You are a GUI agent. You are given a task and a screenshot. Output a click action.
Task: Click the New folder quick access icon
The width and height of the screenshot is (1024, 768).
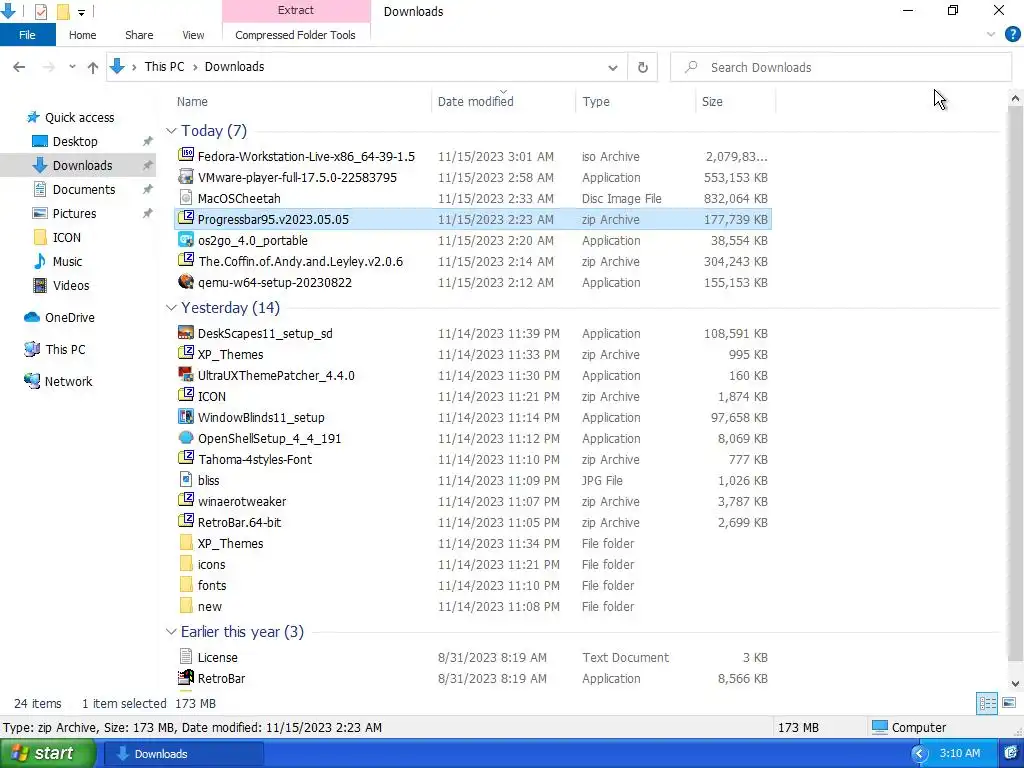[63, 11]
